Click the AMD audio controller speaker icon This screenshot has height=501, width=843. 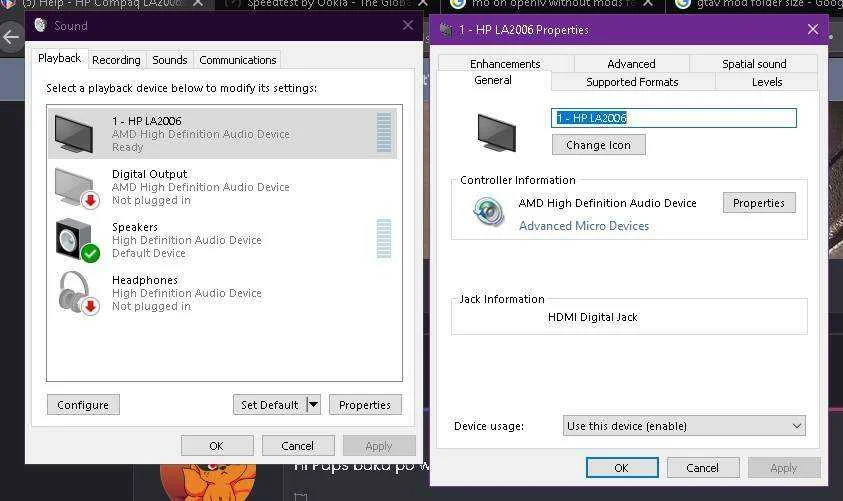(488, 211)
